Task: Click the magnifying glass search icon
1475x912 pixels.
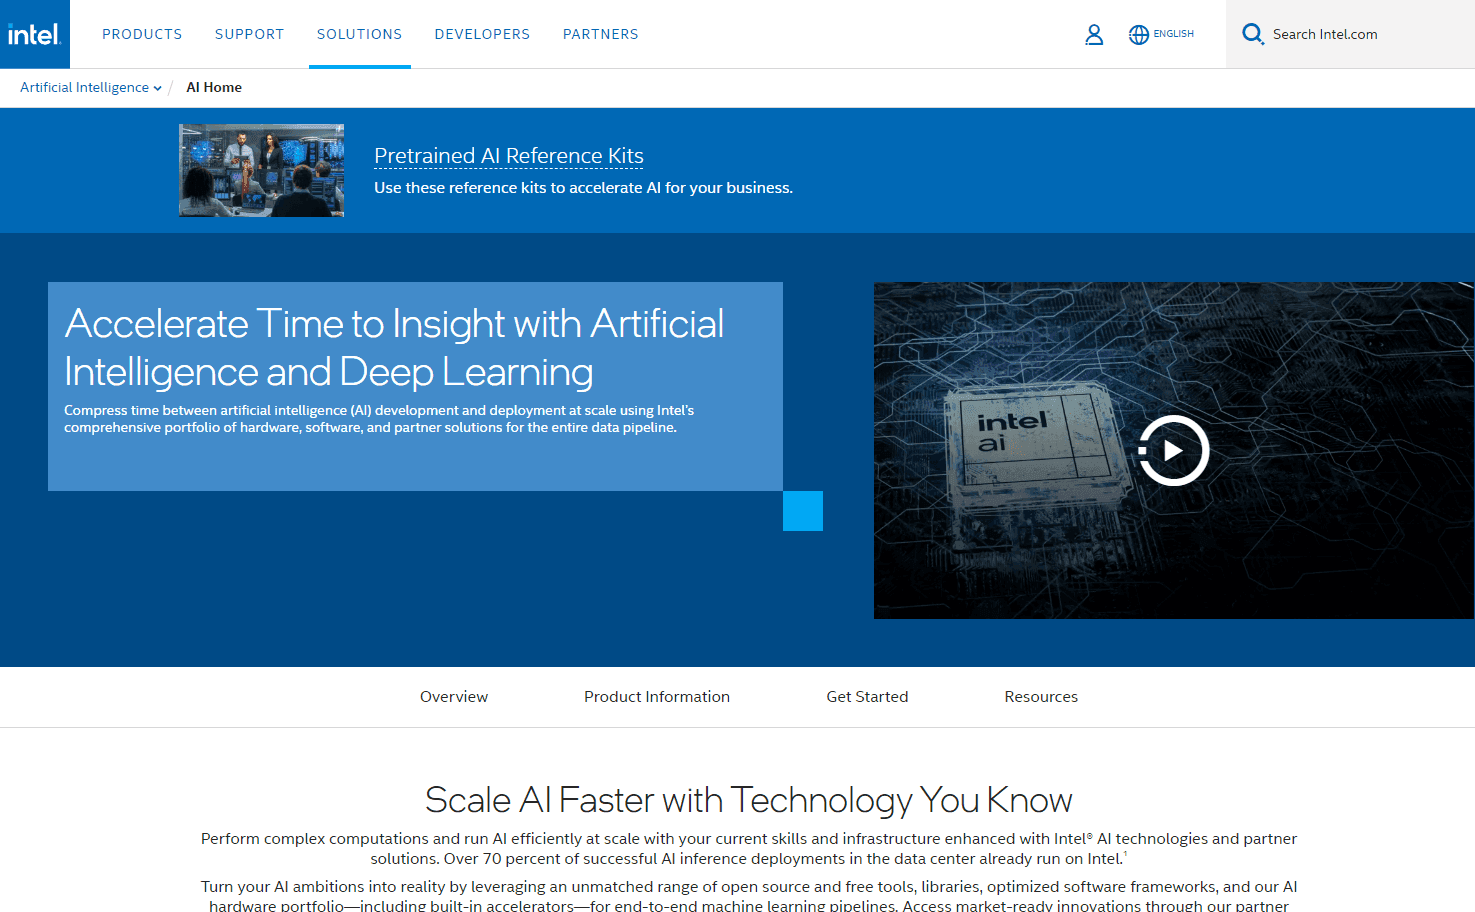Action: tap(1253, 34)
